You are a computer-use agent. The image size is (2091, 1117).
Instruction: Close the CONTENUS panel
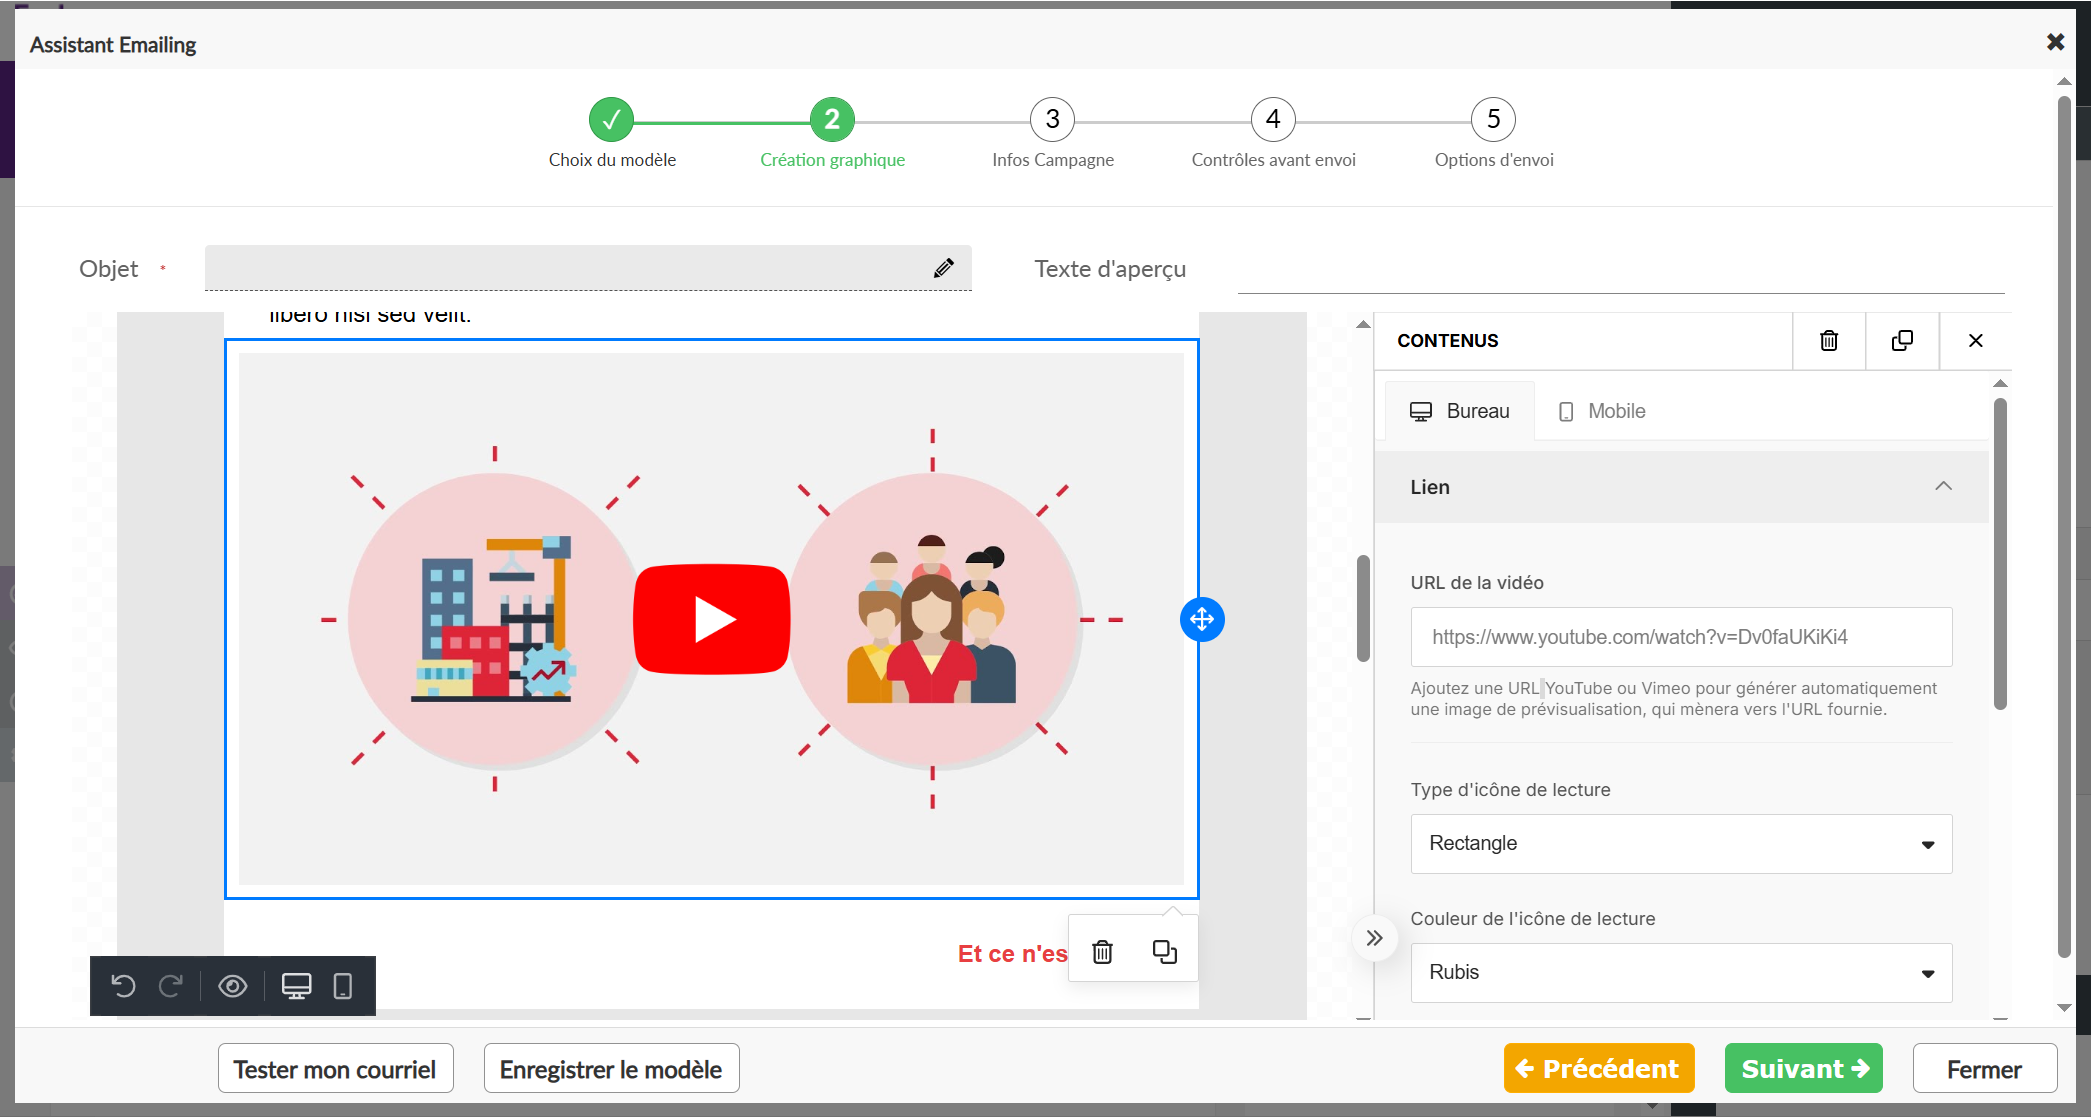tap(1976, 341)
